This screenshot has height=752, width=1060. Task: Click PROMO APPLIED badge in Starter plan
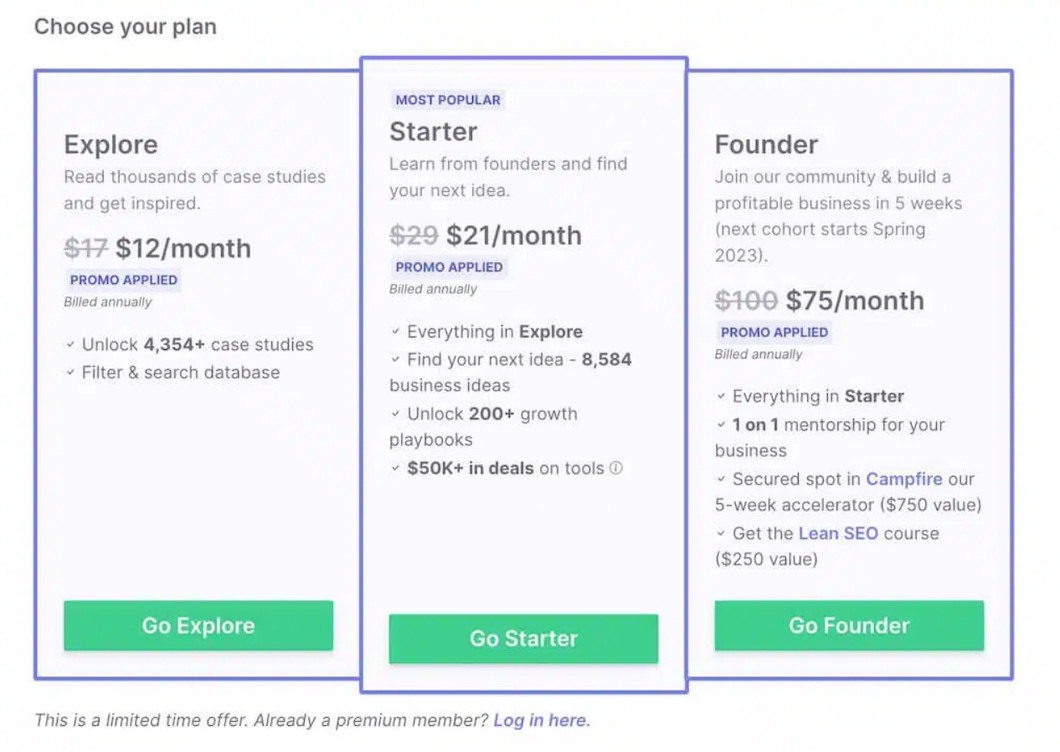(449, 267)
